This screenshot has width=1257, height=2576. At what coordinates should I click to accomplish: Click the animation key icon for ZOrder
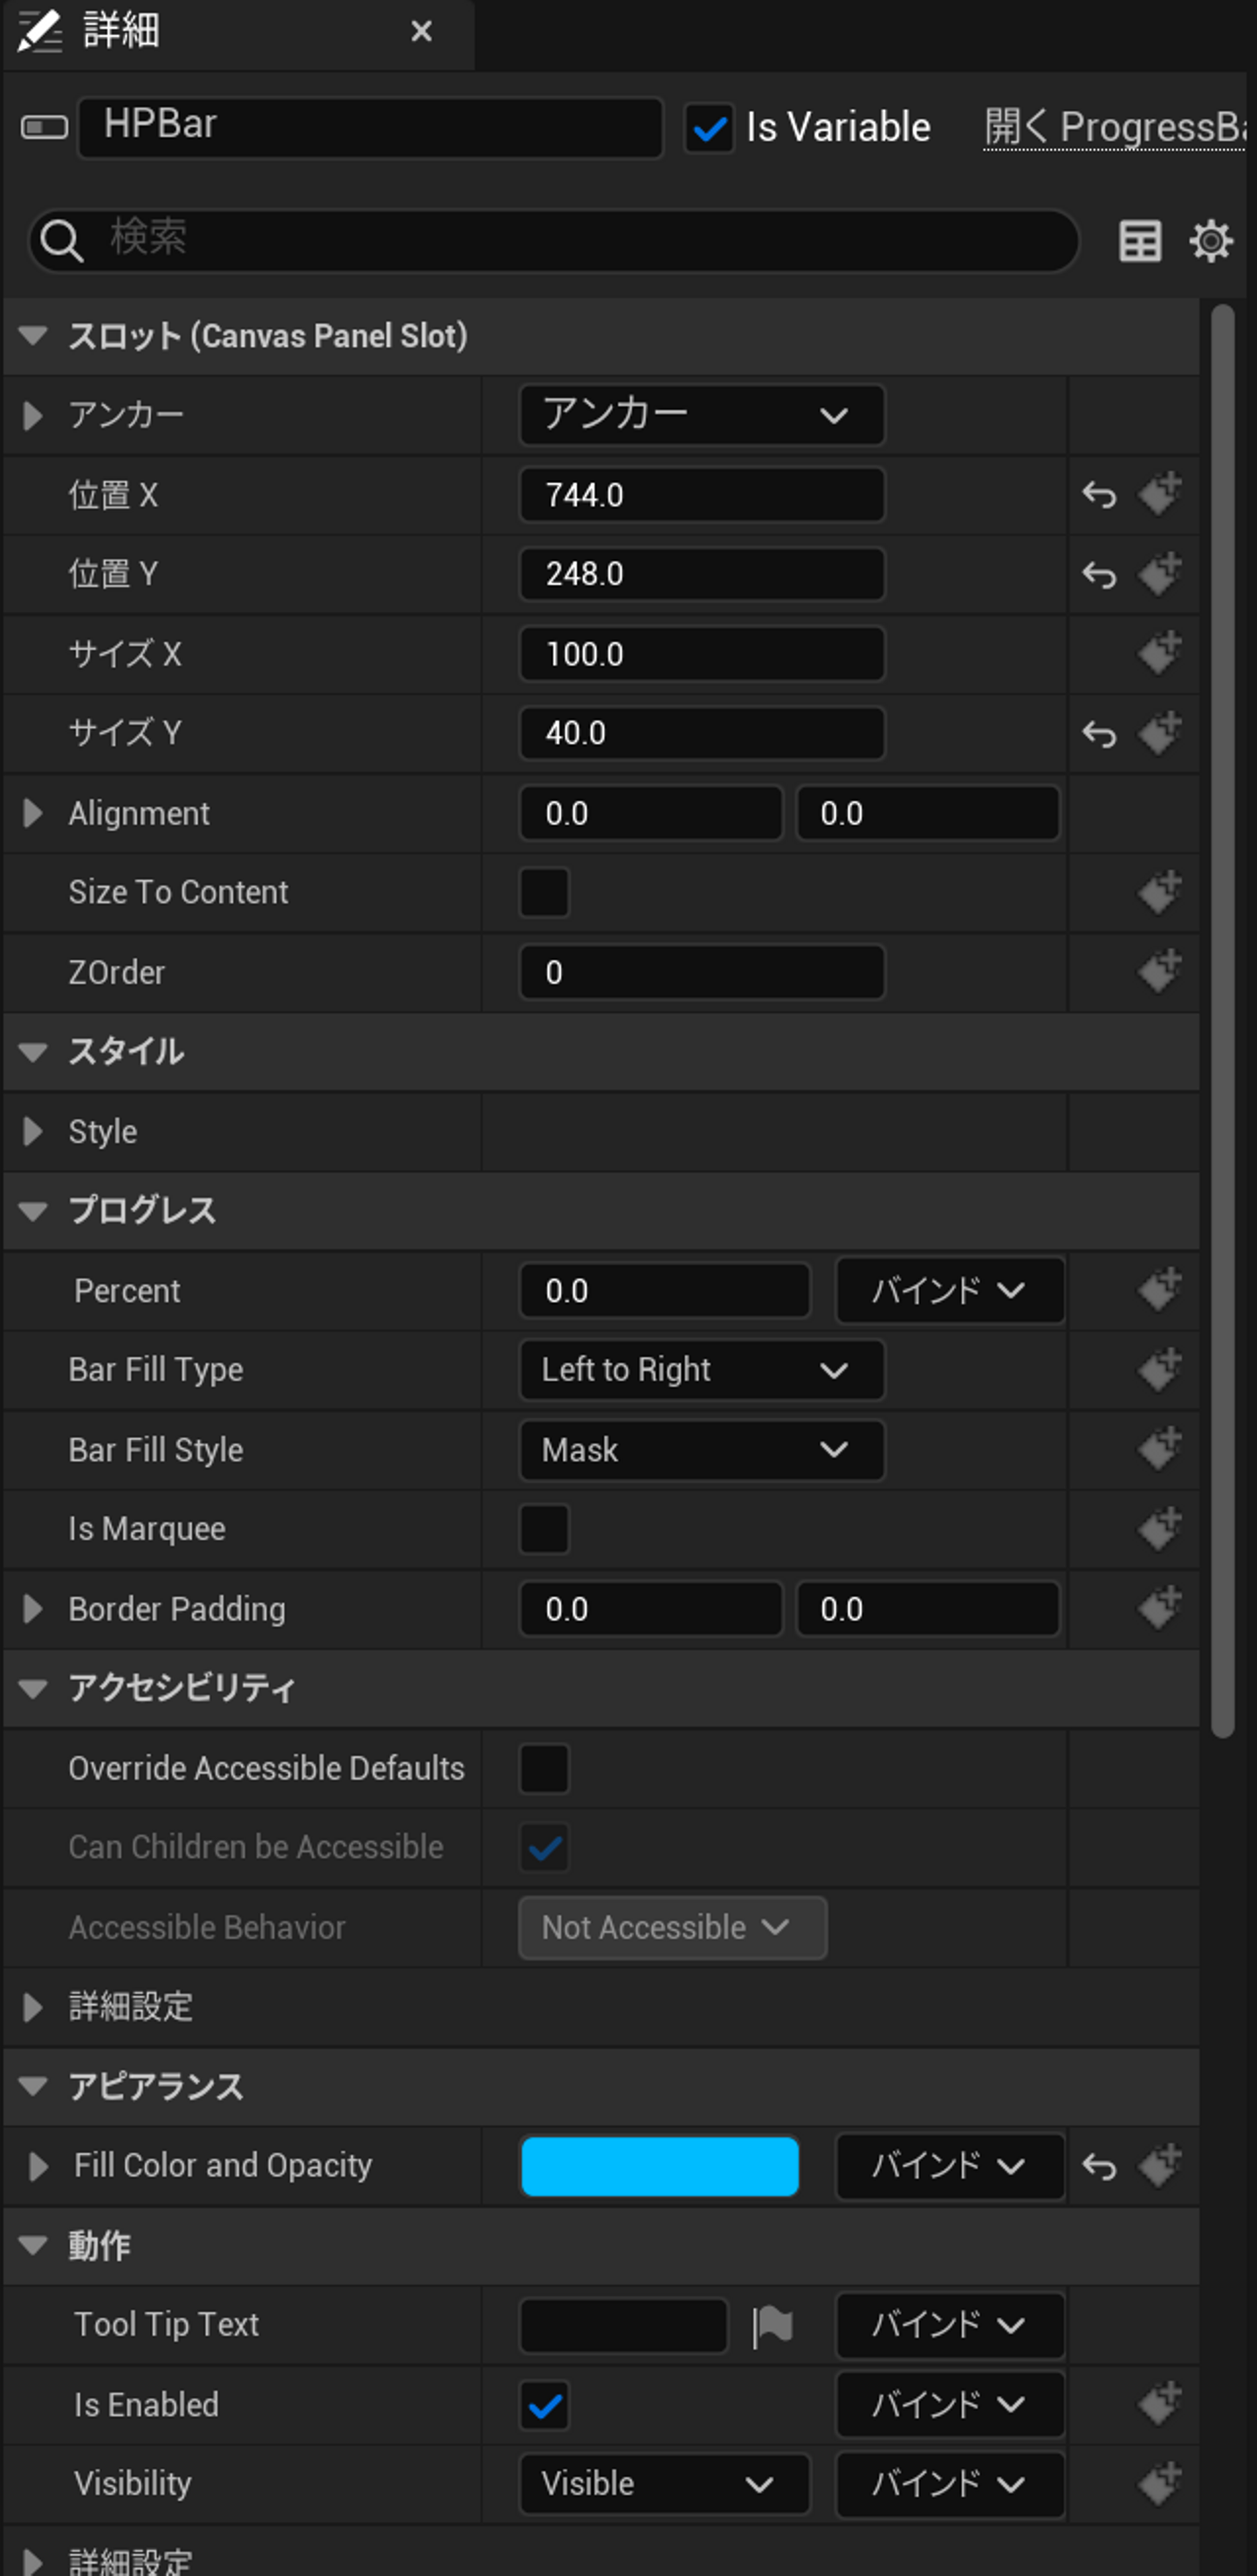1160,972
